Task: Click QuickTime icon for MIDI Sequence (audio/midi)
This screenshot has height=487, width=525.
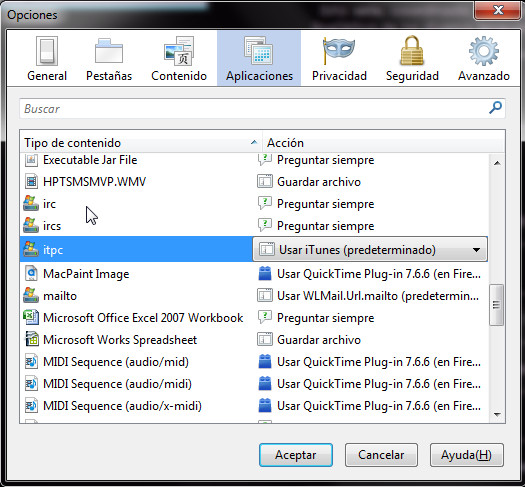Action: 265,384
